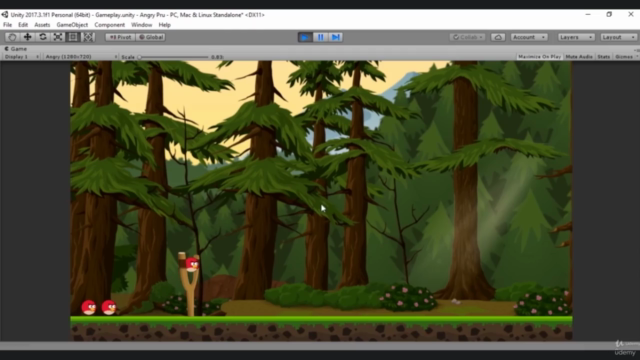Toggle Global handle rotation
Viewport: 640px width, 360px height.
point(151,37)
